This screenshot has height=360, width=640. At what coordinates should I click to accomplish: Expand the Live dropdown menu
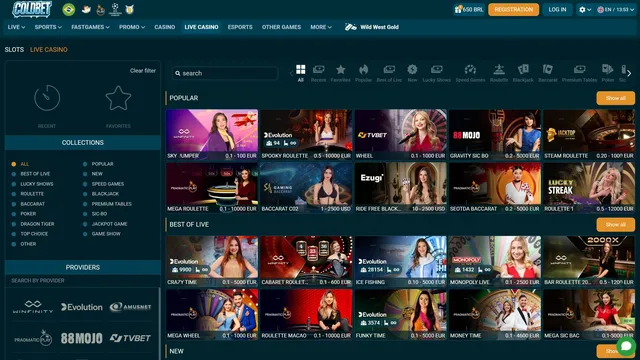pos(16,27)
